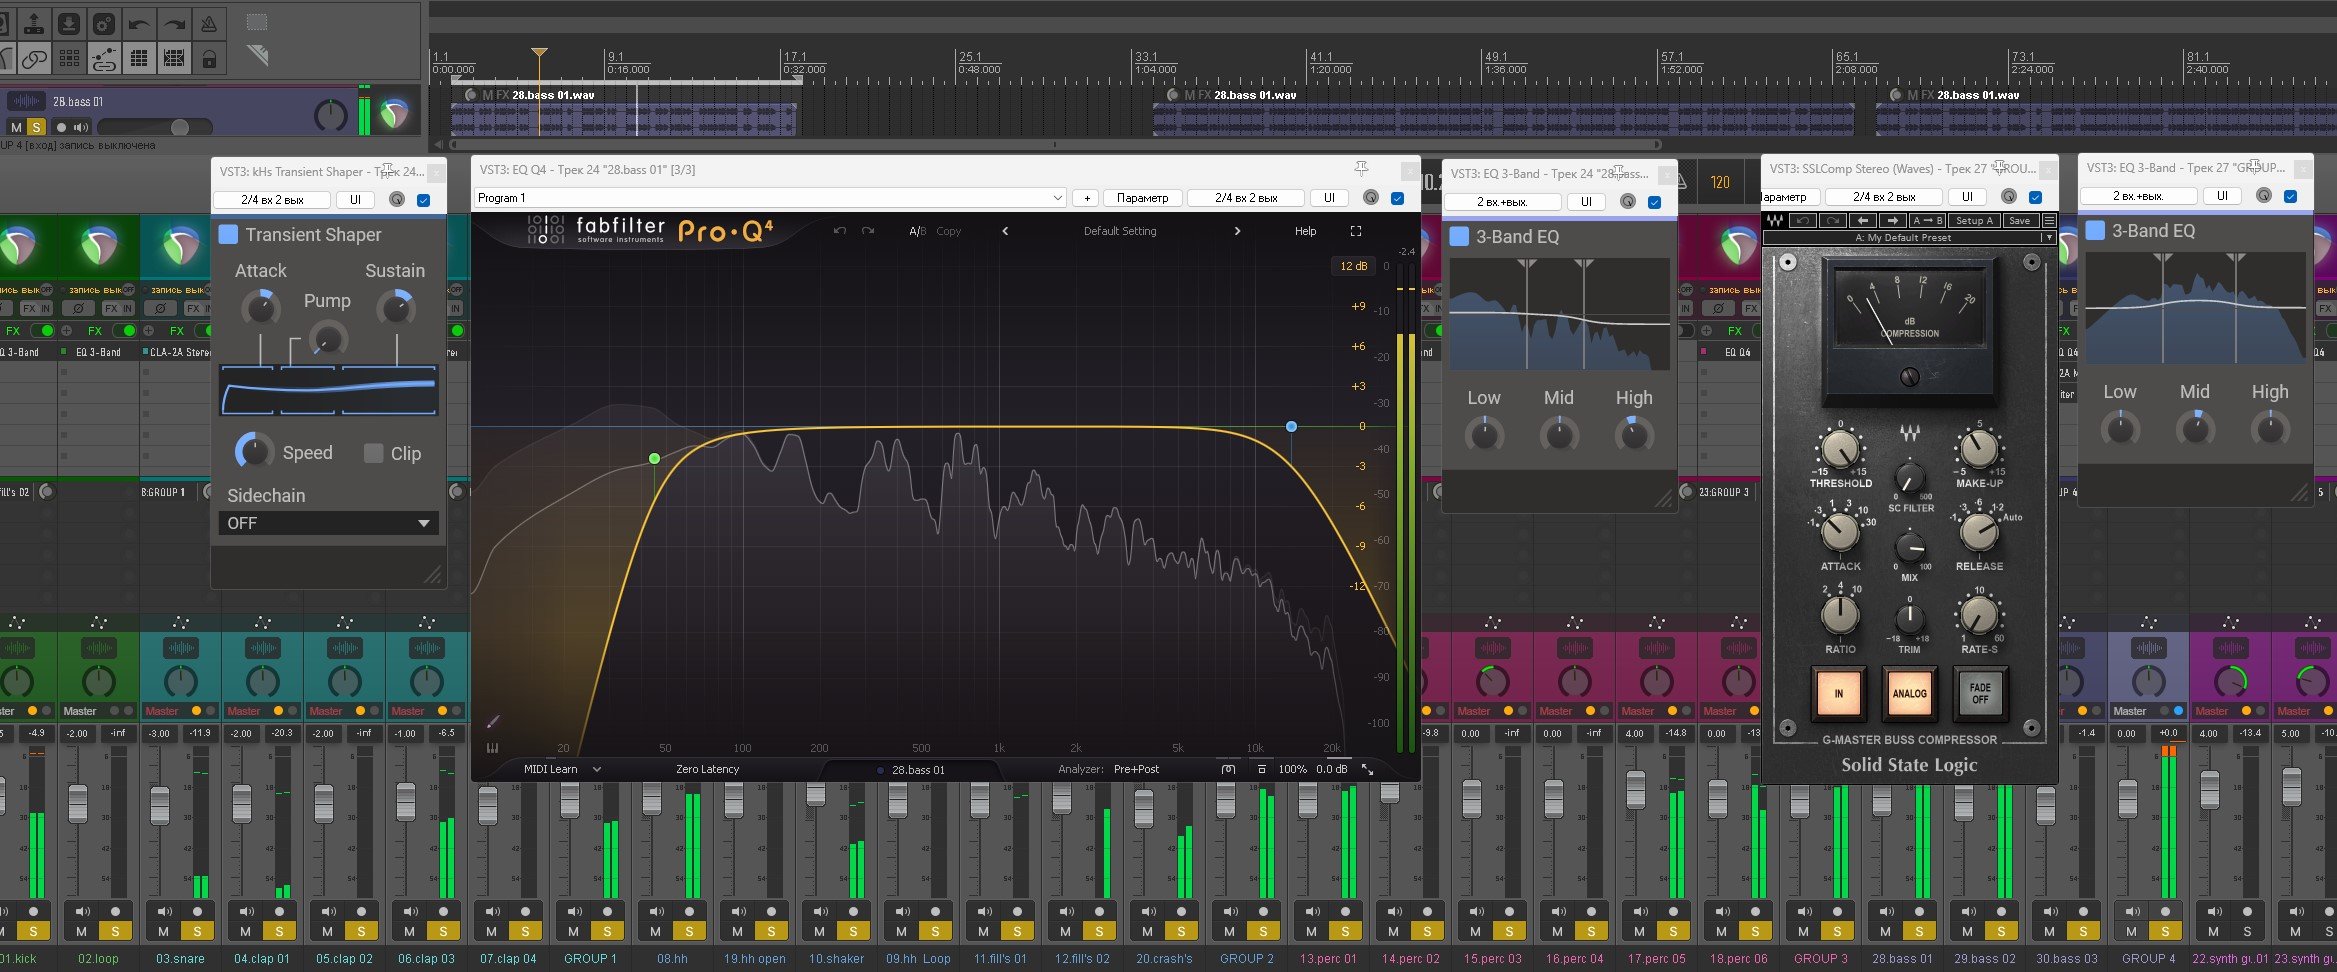2337x972 pixels.
Task: Enter full screen mode in Pro-Q 4
Action: click(1356, 231)
